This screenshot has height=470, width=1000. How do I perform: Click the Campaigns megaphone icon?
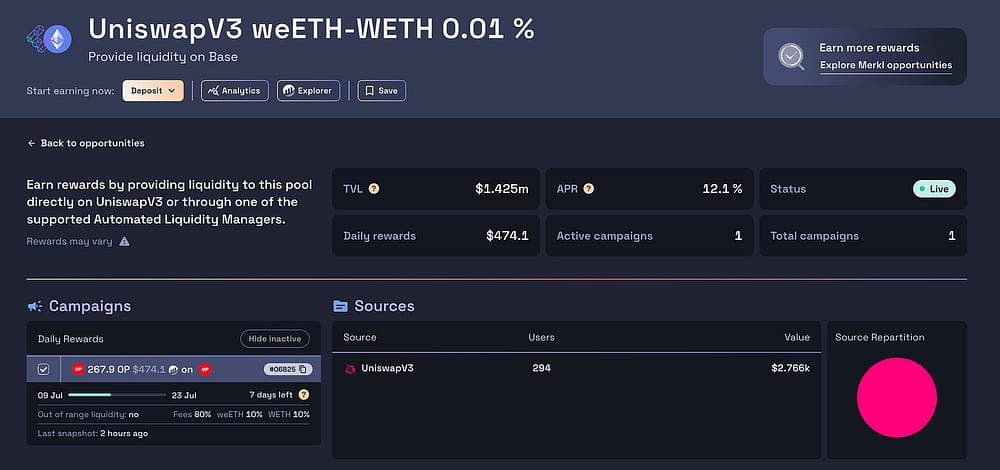click(x=34, y=306)
